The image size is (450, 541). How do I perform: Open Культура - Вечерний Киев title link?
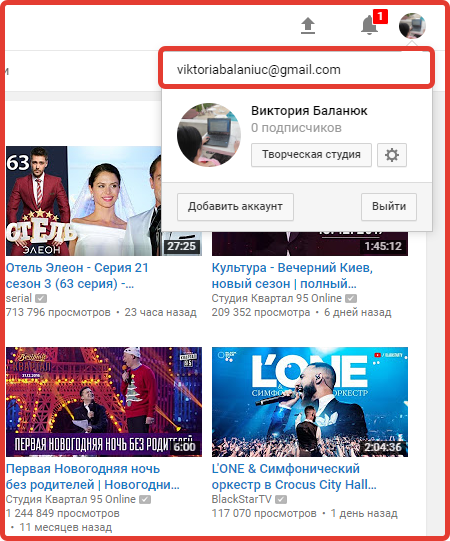[292, 276]
